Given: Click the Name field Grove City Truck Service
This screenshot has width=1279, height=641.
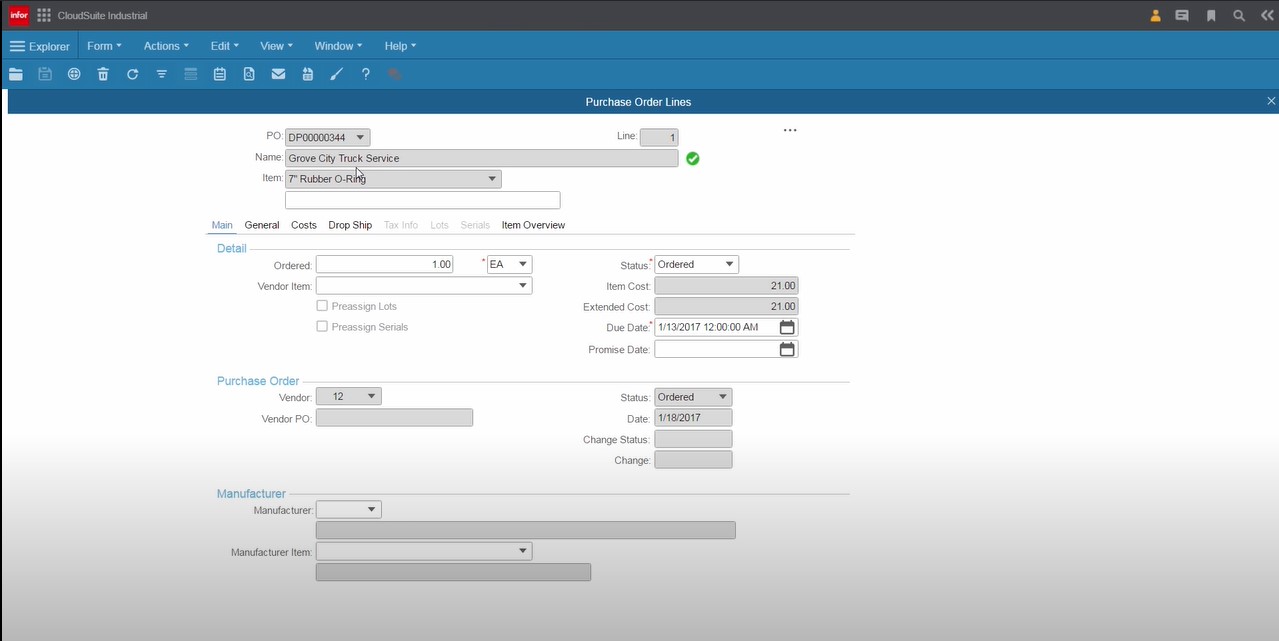Looking at the screenshot, I should [482, 158].
